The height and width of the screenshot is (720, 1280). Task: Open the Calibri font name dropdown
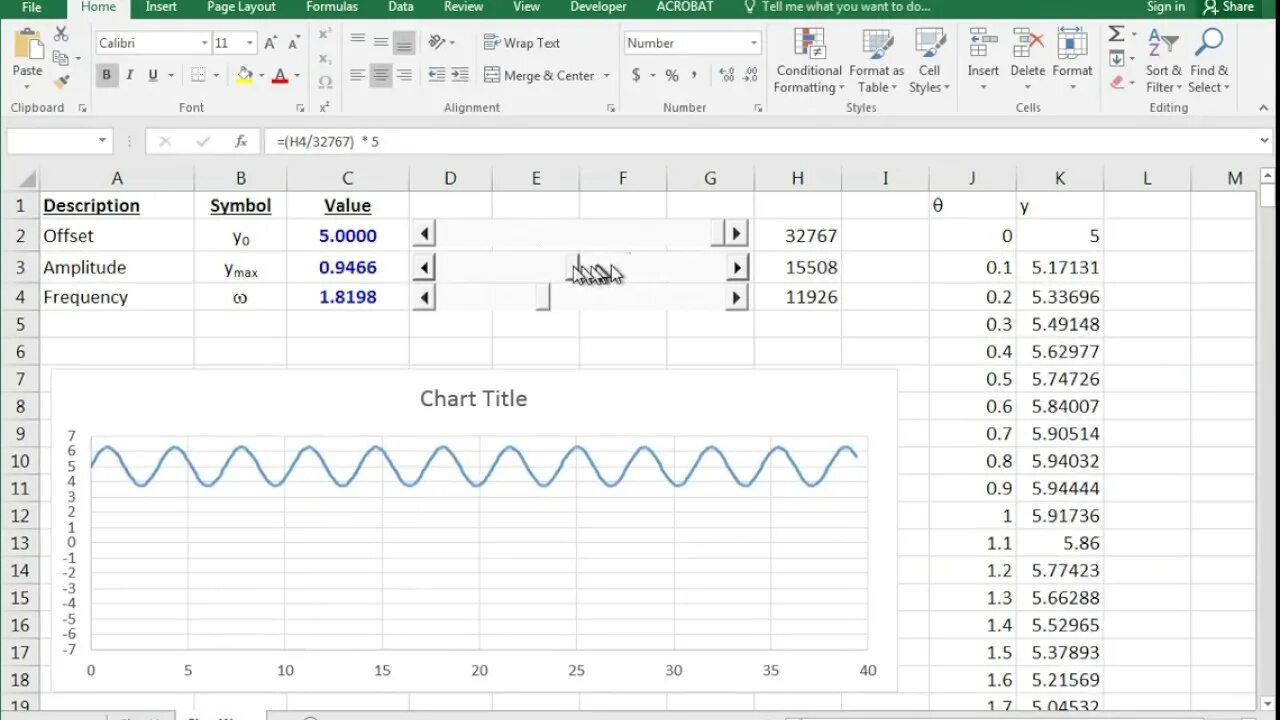click(x=204, y=43)
